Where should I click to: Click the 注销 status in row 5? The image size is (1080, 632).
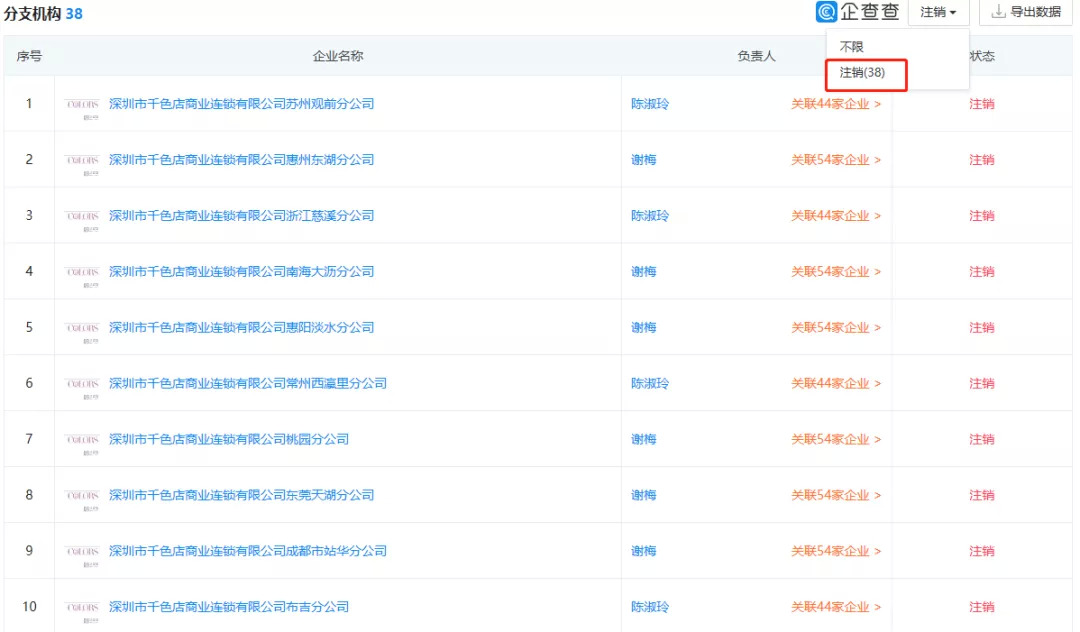pos(982,327)
